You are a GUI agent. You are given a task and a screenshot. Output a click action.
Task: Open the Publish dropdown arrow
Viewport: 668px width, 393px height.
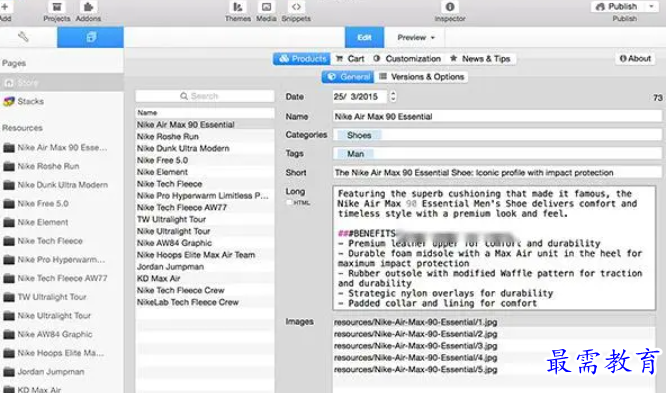click(x=651, y=6)
